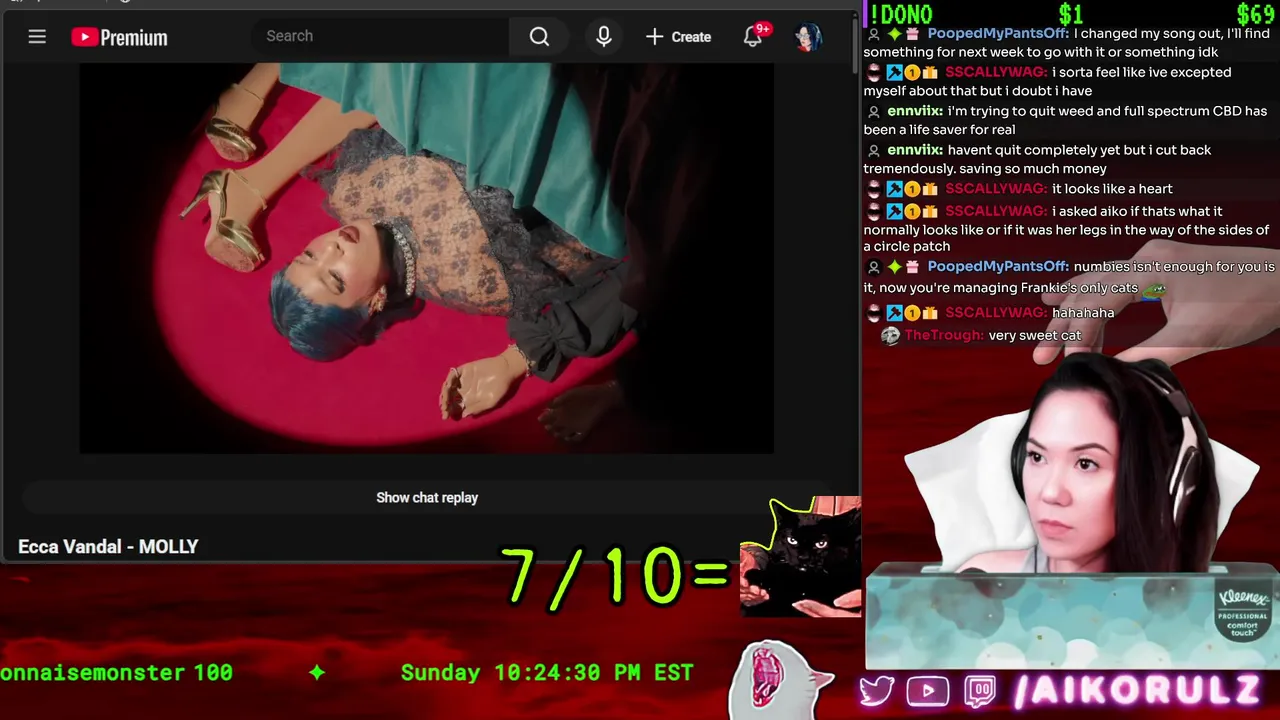Viewport: 1280px width, 720px height.
Task: Click the Twitter bird icon in overlay
Action: click(877, 691)
